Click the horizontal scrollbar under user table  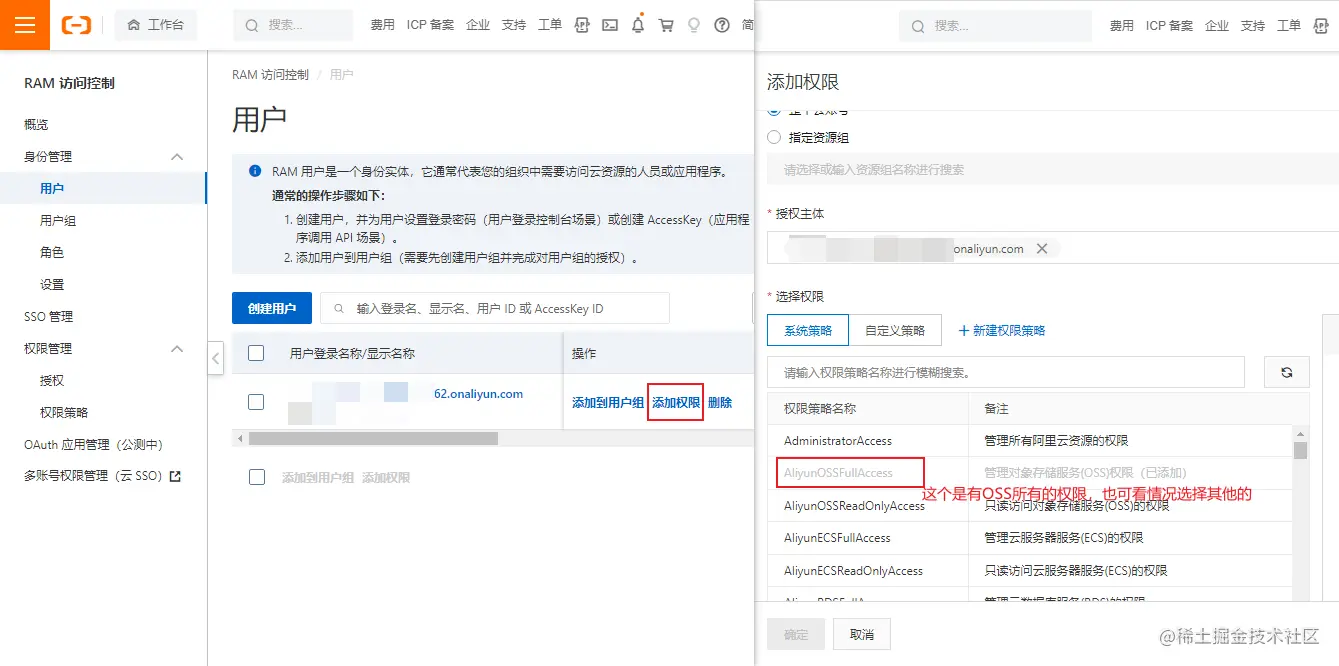coord(373,438)
